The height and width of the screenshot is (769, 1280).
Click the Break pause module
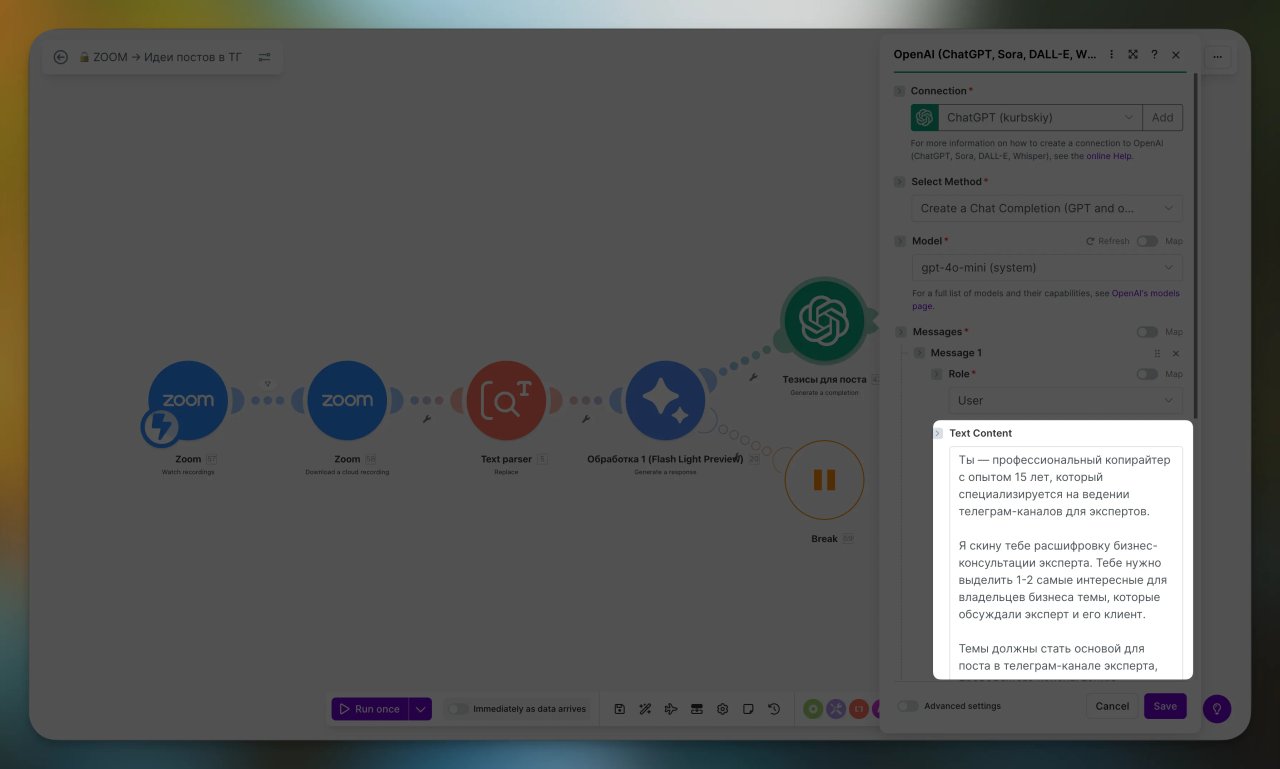[824, 480]
